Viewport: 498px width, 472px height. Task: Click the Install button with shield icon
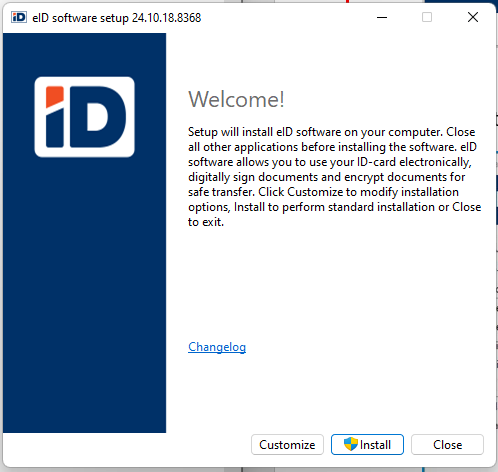click(367, 444)
